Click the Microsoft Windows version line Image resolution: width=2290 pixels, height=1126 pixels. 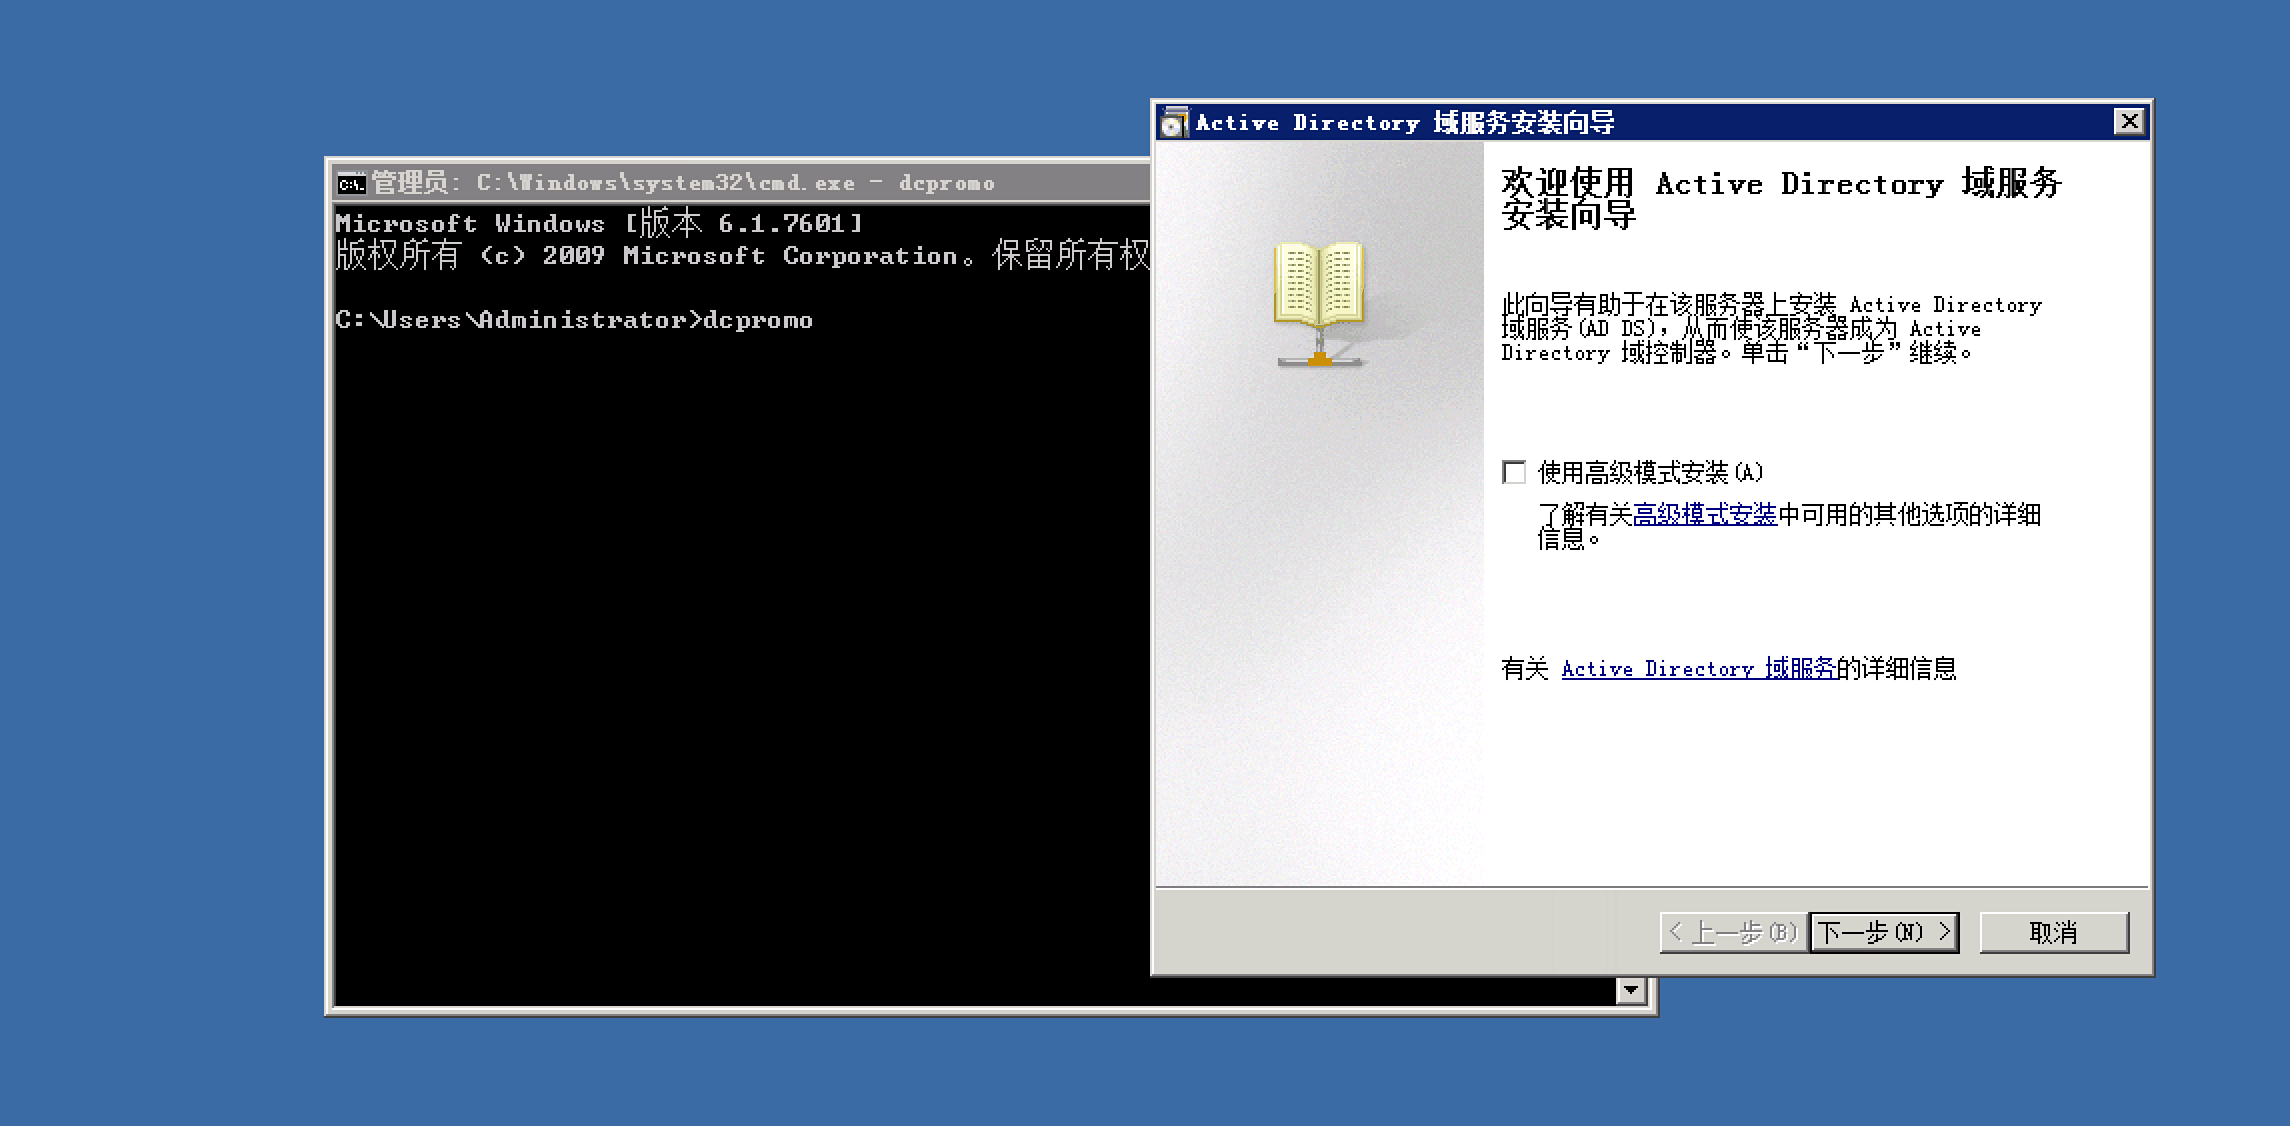click(598, 223)
